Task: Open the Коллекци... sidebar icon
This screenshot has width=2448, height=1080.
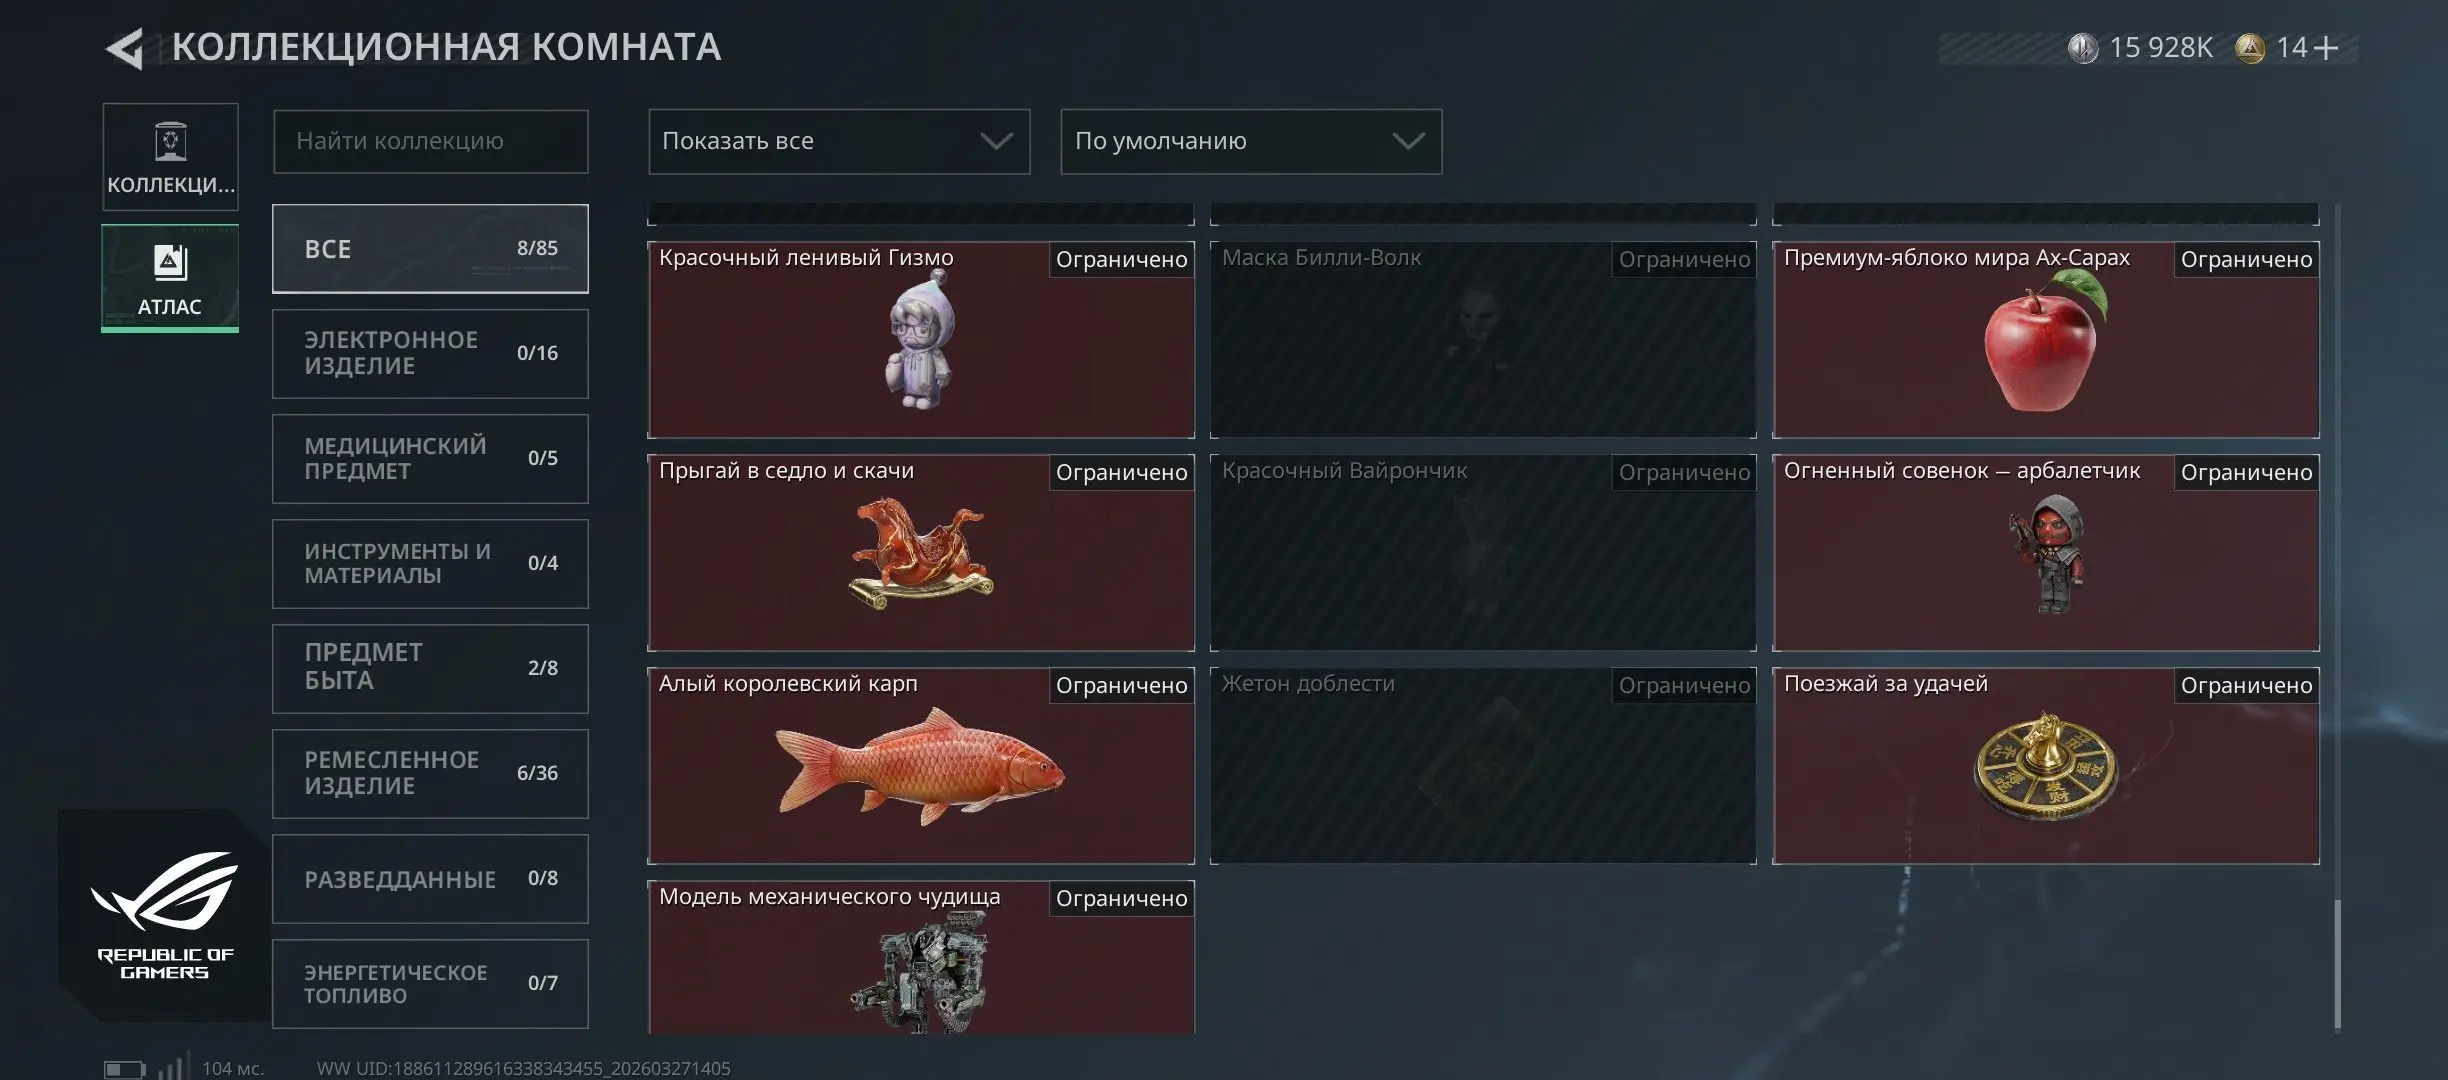Action: 170,157
